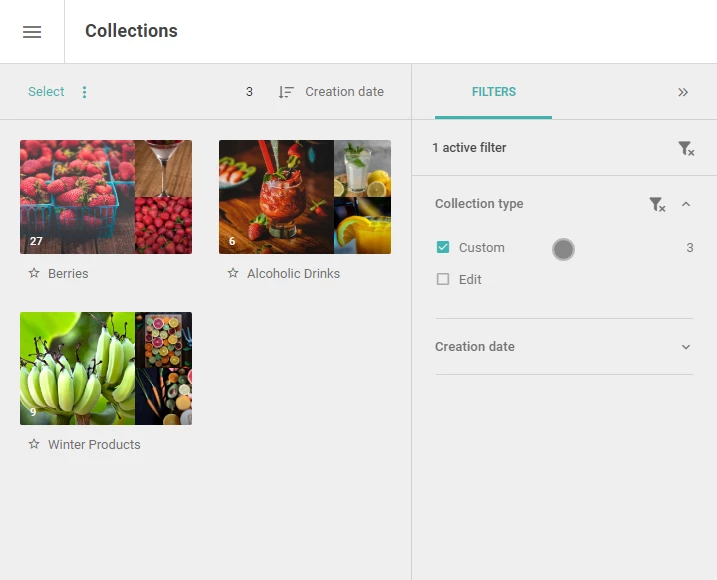
Task: Toggle sort order icon beside Creation date
Action: pos(286,92)
